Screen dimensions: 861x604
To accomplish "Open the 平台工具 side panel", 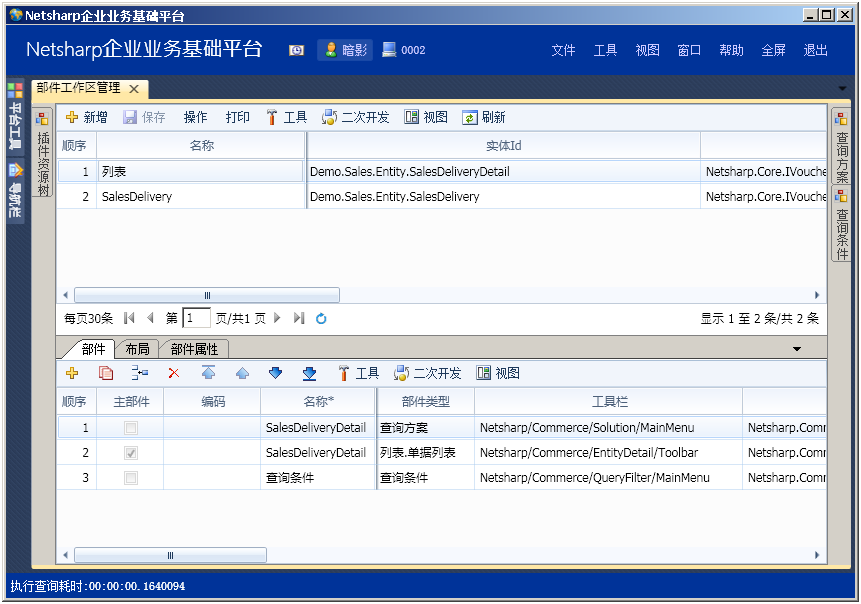I will pyautogui.click(x=15, y=118).
